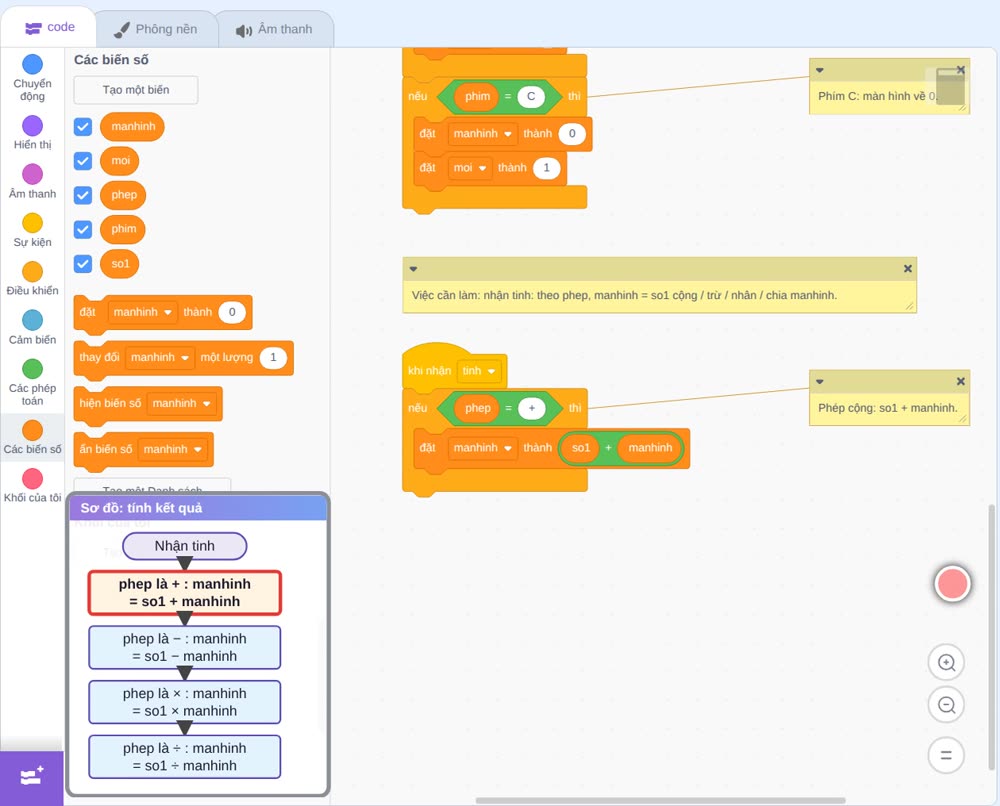Image resolution: width=1000 pixels, height=806 pixels.
Task: Uncheck the so1 variable checkbox
Action: click(x=83, y=263)
